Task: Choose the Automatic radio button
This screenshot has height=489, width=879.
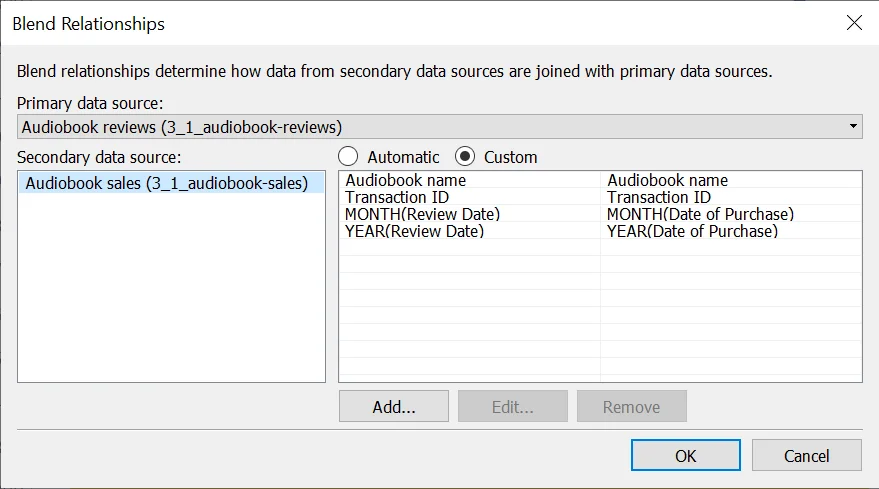Action: tap(349, 157)
